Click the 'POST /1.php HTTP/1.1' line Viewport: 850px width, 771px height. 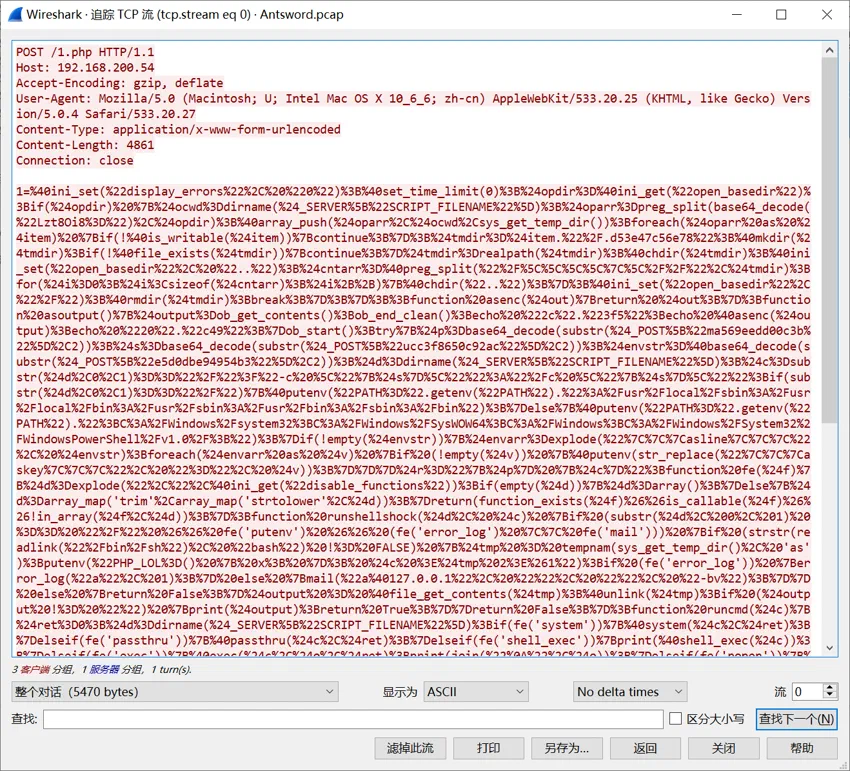coord(85,52)
